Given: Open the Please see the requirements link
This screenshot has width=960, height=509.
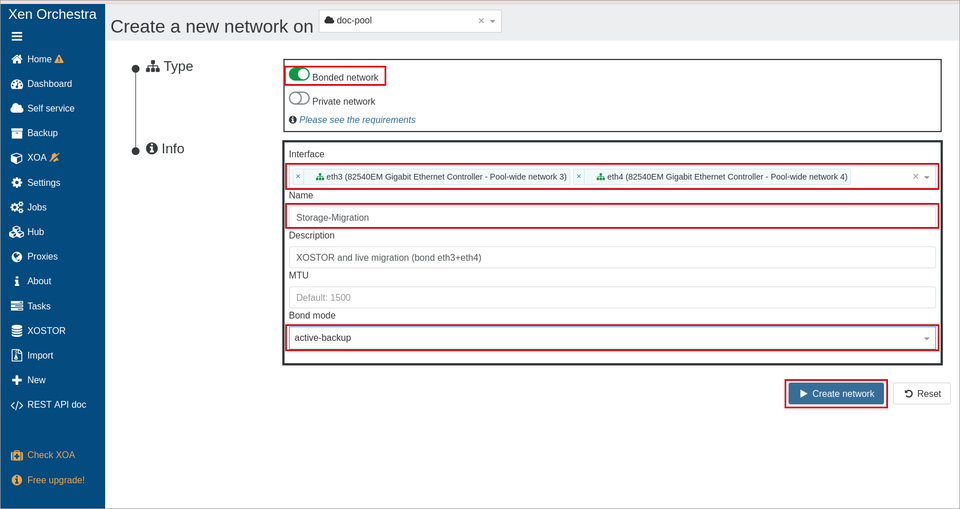Looking at the screenshot, I should pyautogui.click(x=358, y=120).
